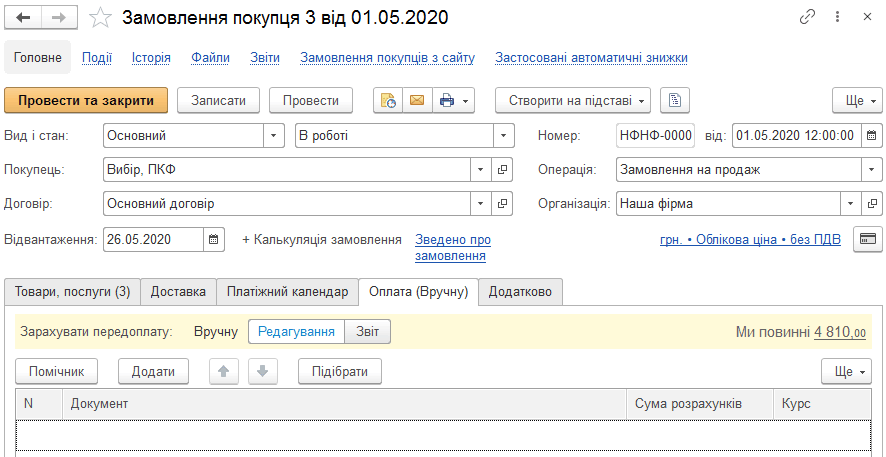
Task: Click the Покупець field Вибір, ПКФ
Action: tap(287, 169)
